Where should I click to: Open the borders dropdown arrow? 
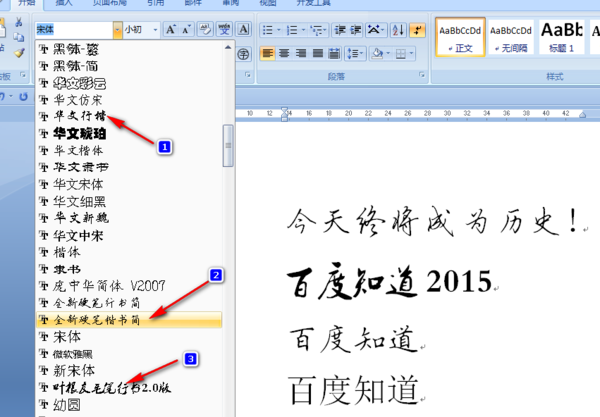pyautogui.click(x=411, y=54)
